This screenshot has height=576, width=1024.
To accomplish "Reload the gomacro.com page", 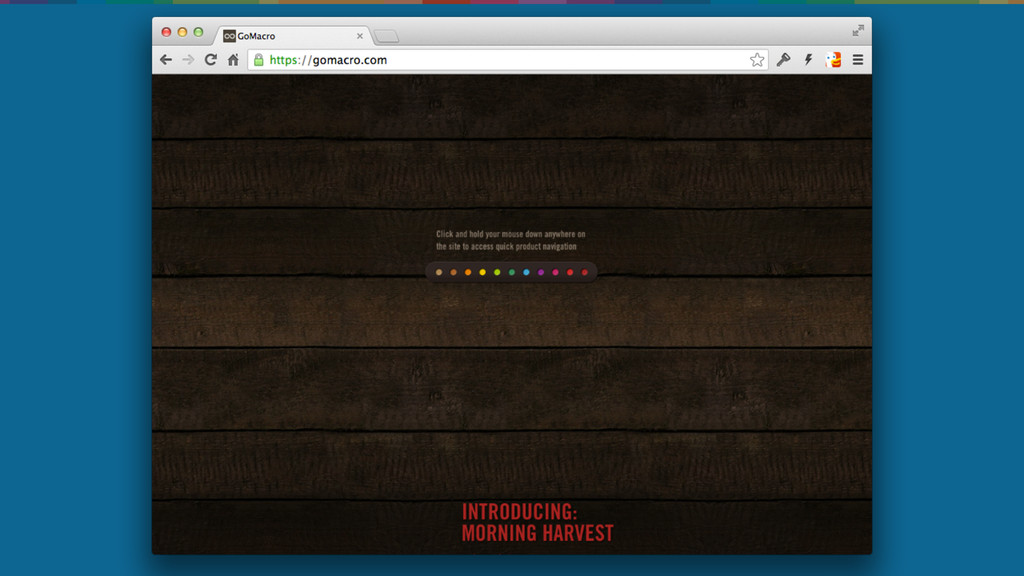I will click(210, 59).
